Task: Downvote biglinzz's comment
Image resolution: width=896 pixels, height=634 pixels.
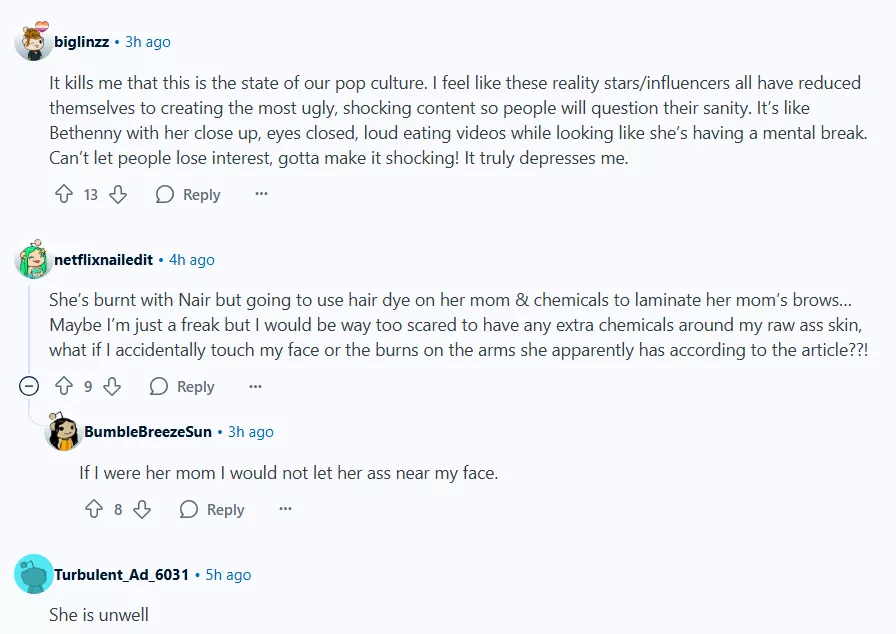Action: (x=118, y=195)
